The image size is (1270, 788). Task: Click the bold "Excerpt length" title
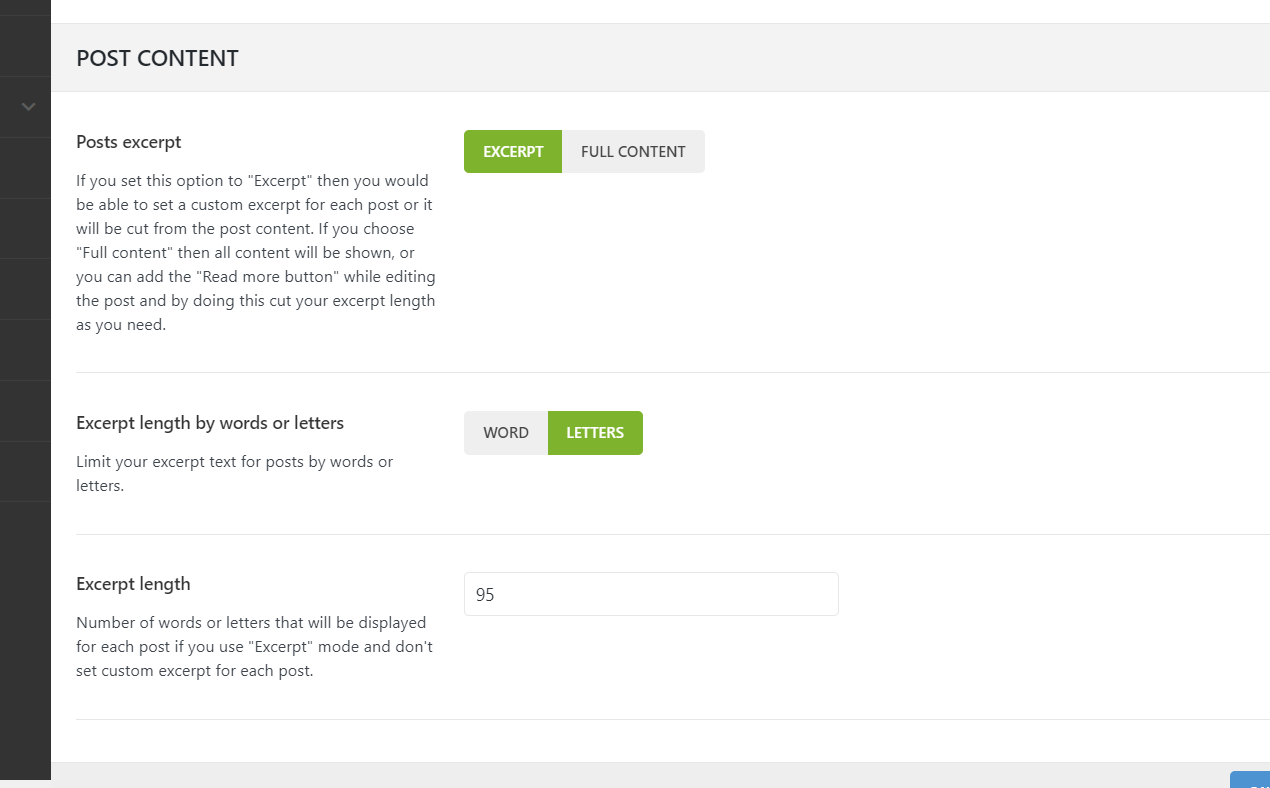(133, 584)
